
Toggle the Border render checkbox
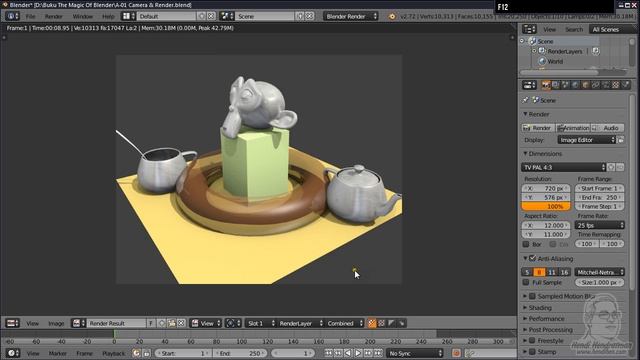[x=526, y=244]
